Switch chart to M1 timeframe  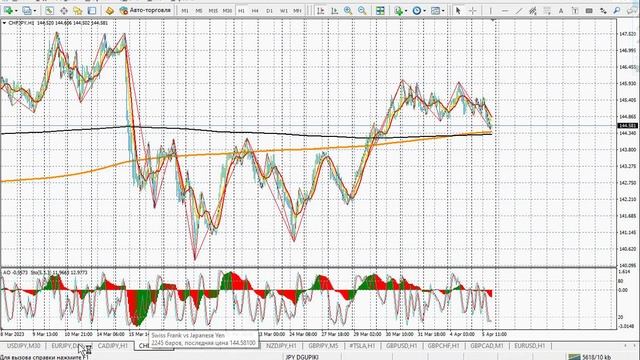(185, 11)
